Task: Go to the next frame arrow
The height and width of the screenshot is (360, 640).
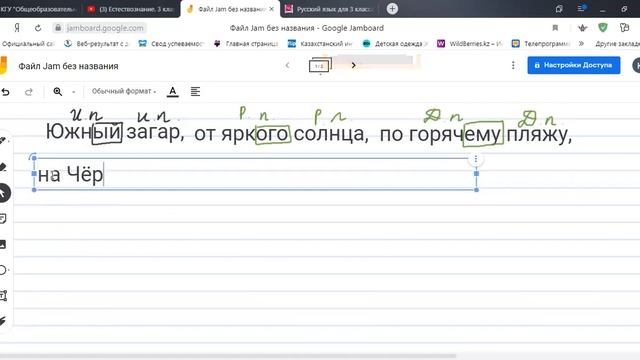Action: (353, 65)
